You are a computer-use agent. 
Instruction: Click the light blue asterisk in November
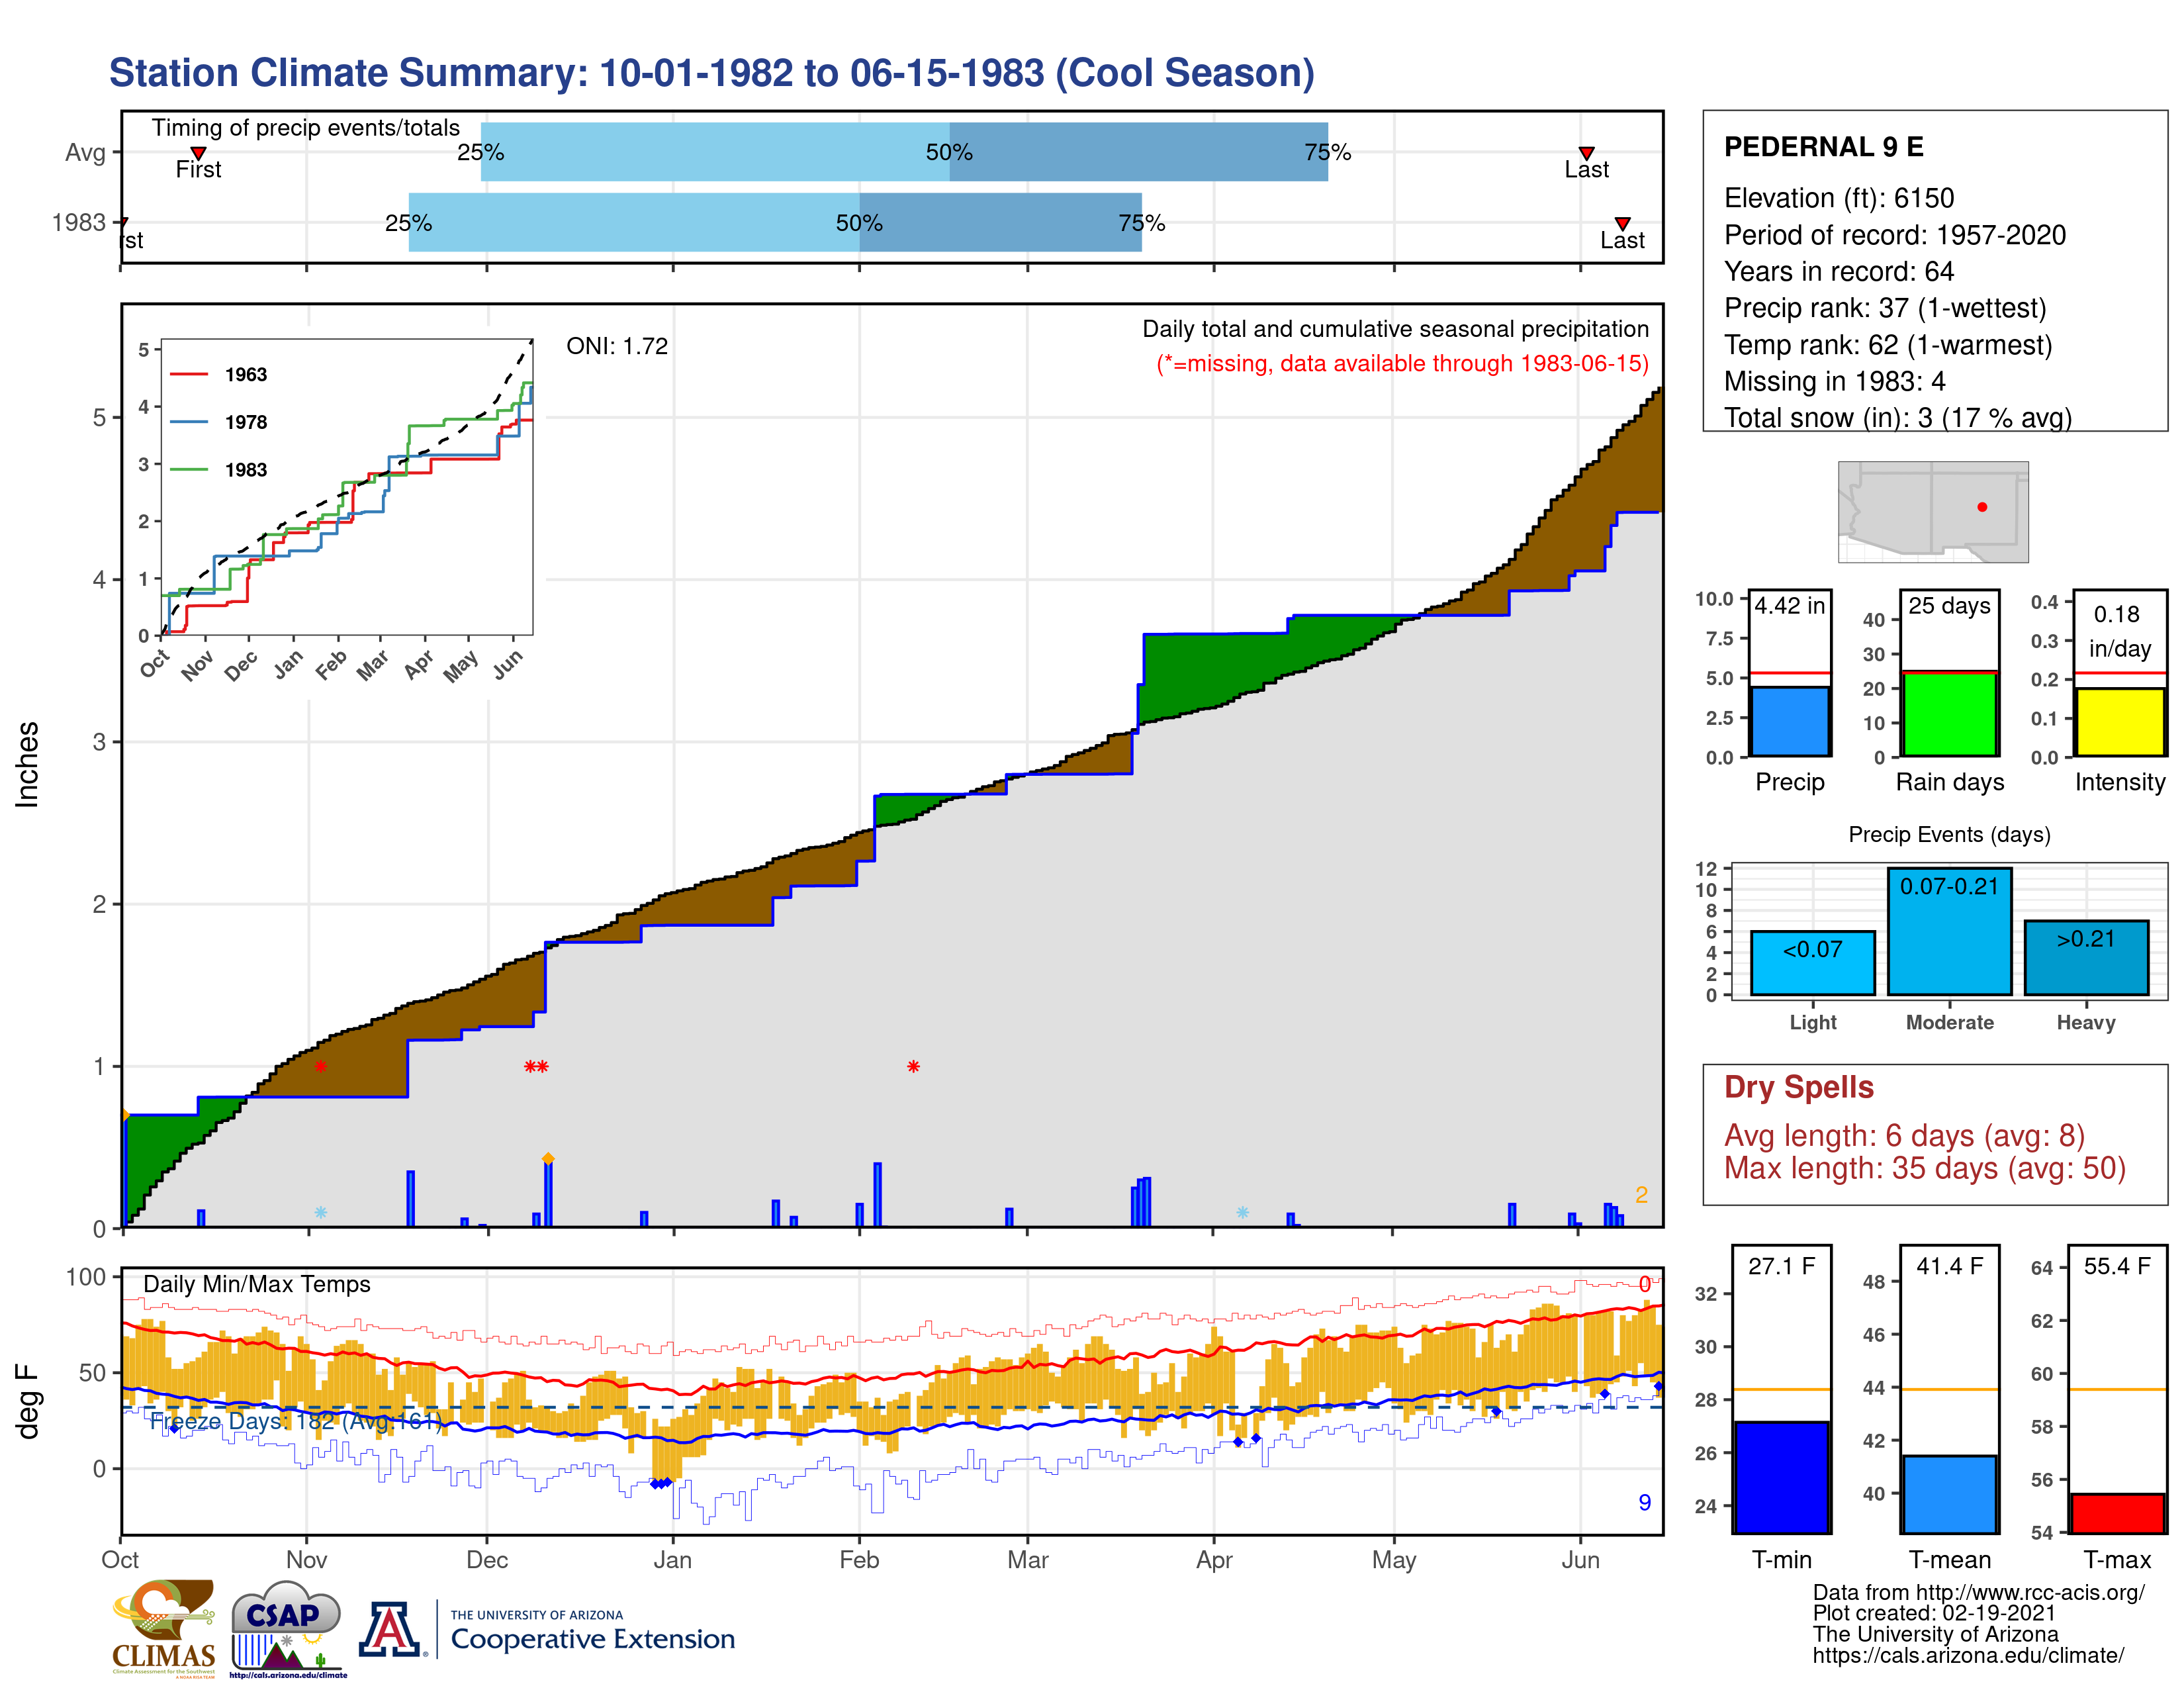320,1213
